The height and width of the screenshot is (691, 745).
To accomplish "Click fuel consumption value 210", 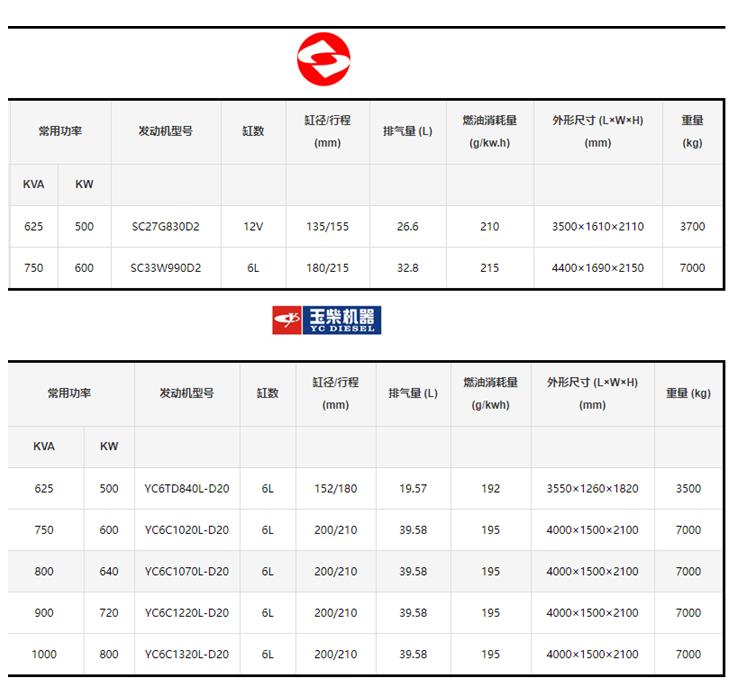I will [489, 226].
